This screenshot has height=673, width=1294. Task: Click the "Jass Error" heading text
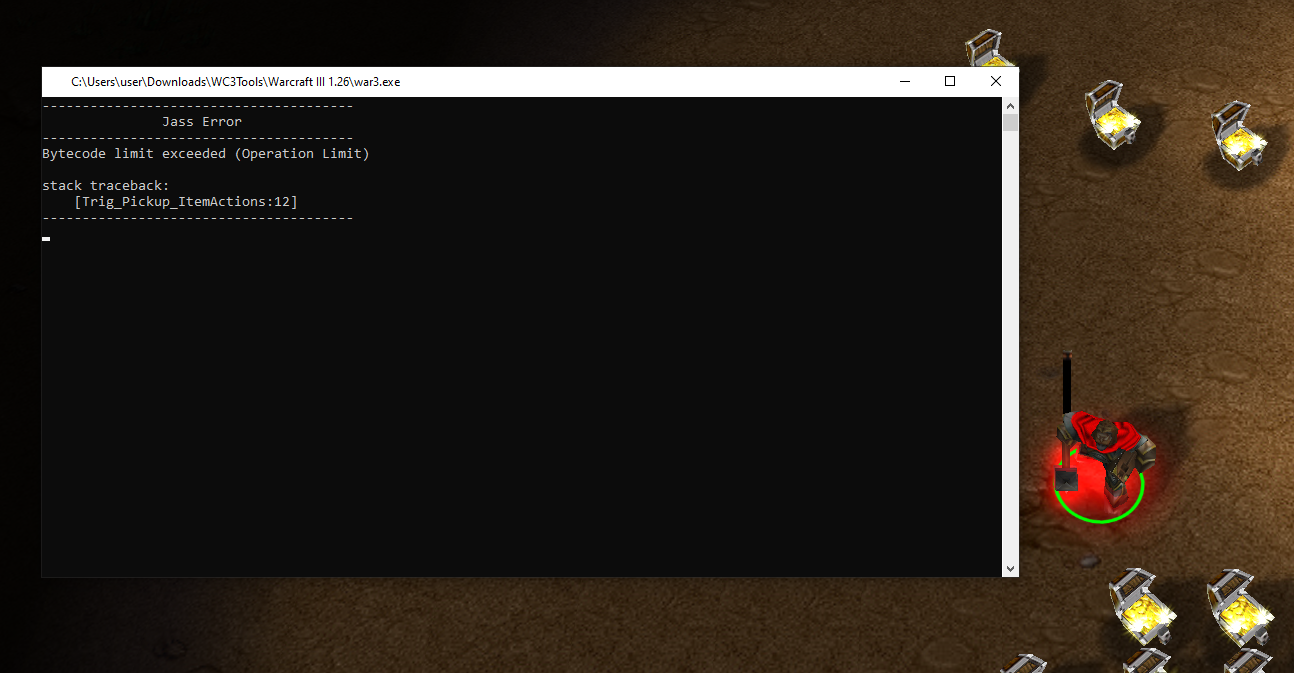click(202, 122)
